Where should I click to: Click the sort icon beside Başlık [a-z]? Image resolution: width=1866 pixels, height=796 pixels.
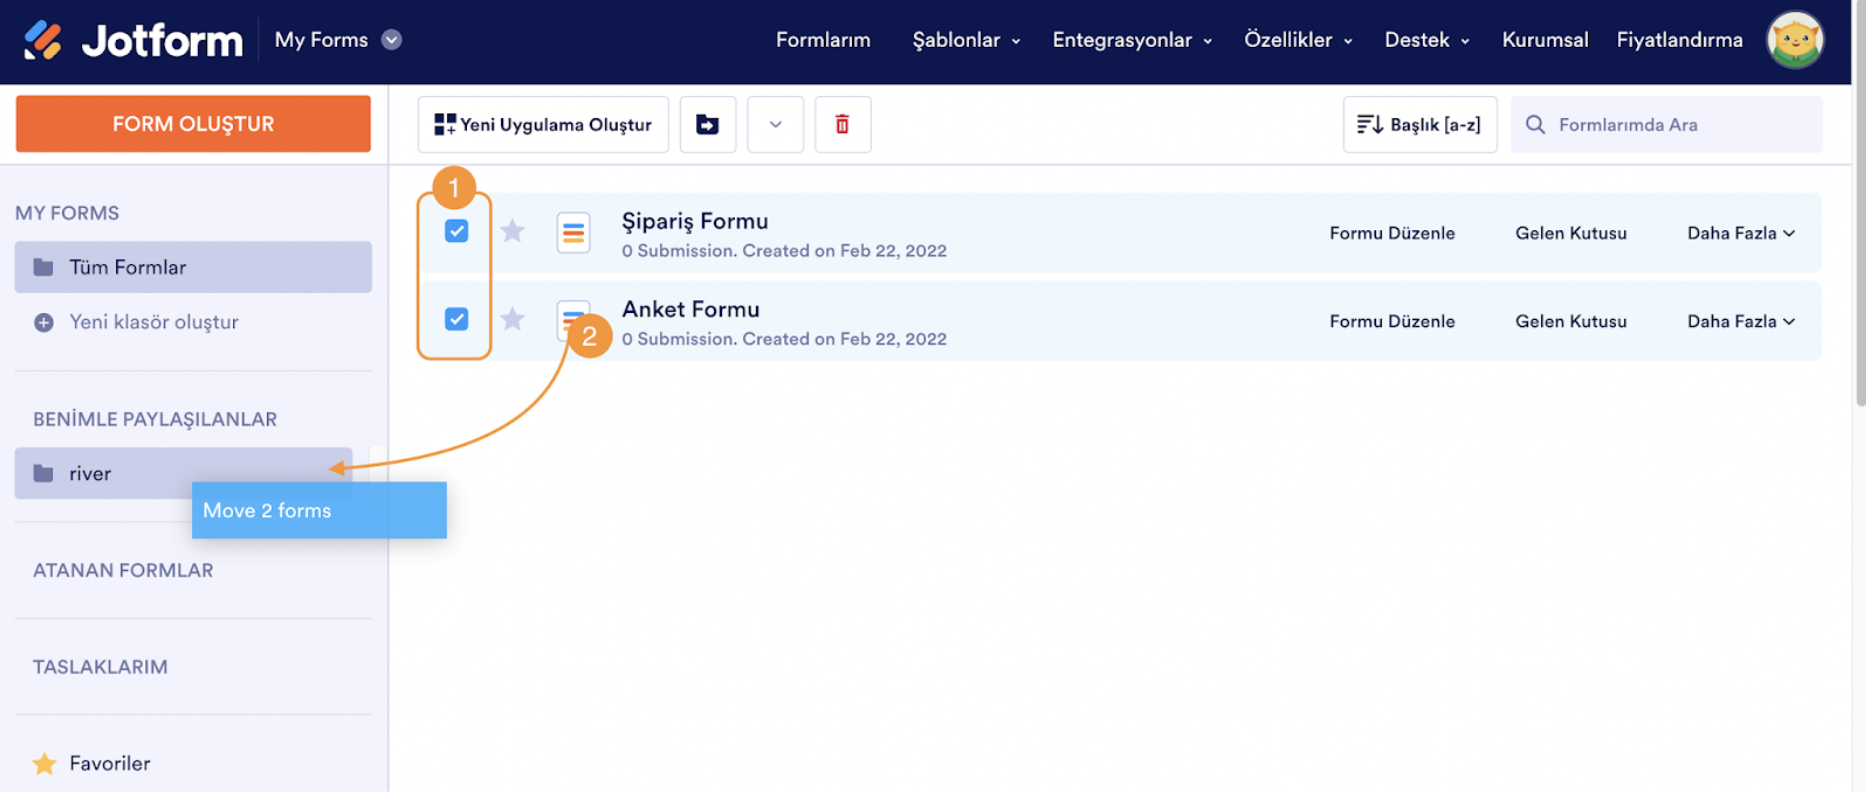(1369, 125)
